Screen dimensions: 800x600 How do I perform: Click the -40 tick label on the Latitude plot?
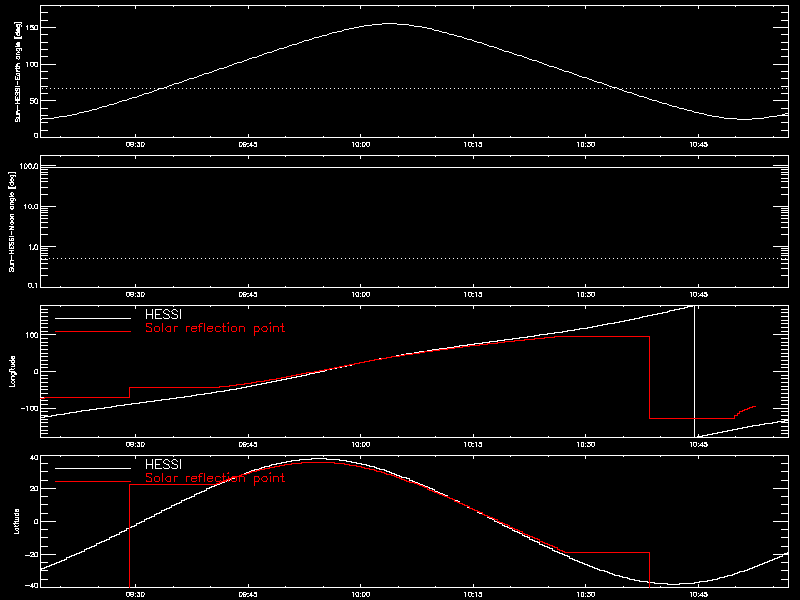[x=32, y=585]
